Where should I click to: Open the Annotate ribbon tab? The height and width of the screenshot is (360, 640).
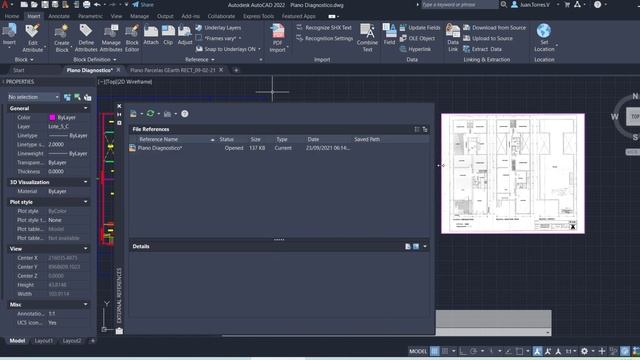tap(59, 16)
